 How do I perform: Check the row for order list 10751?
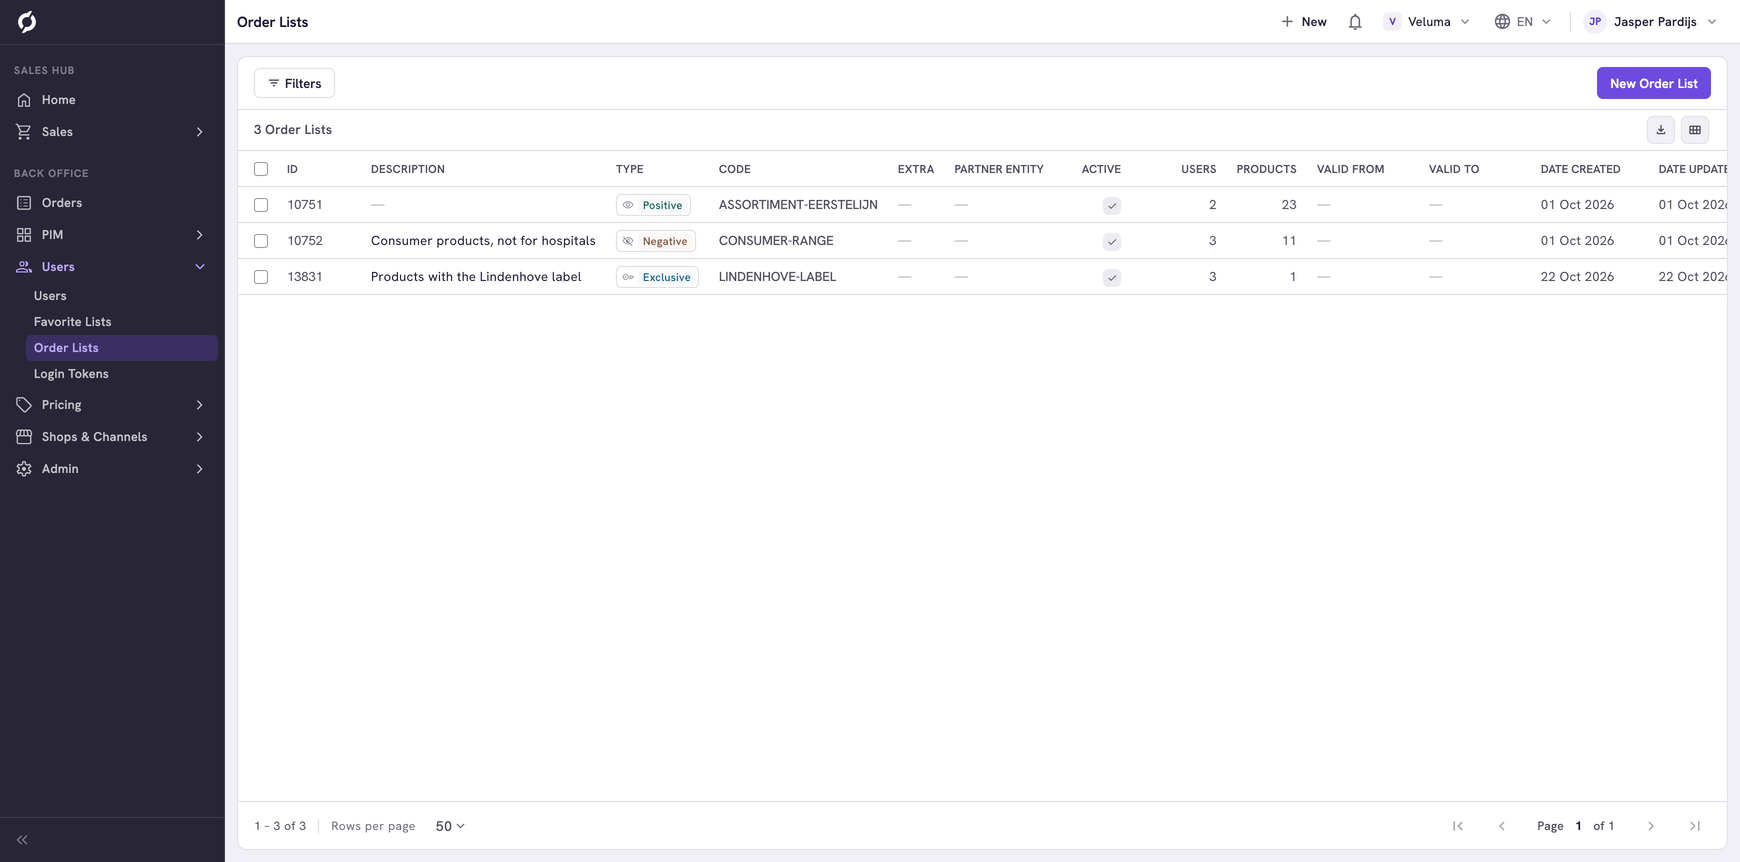[261, 205]
